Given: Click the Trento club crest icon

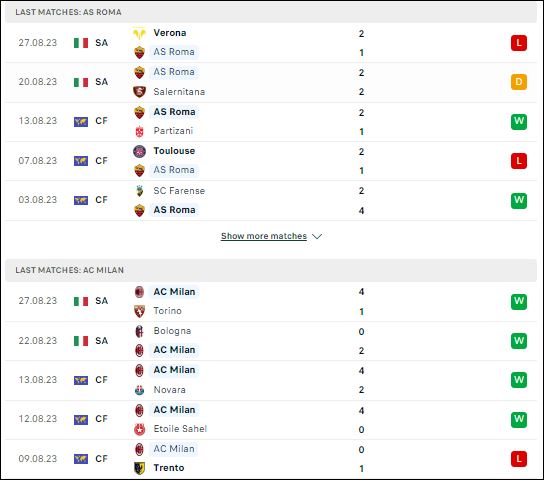Looking at the screenshot, I should coord(139,468).
